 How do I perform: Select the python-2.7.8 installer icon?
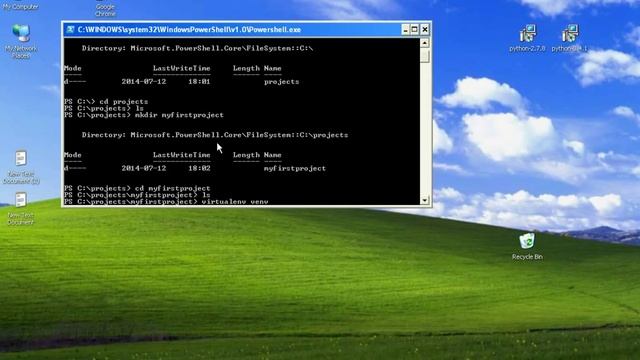pyautogui.click(x=527, y=38)
